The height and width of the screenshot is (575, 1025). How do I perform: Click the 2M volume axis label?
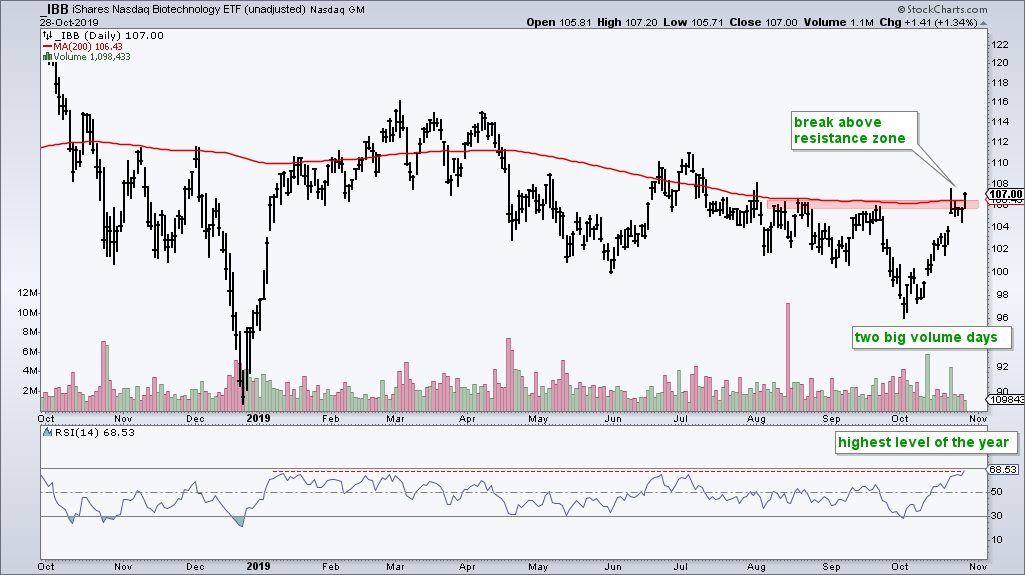(x=29, y=391)
